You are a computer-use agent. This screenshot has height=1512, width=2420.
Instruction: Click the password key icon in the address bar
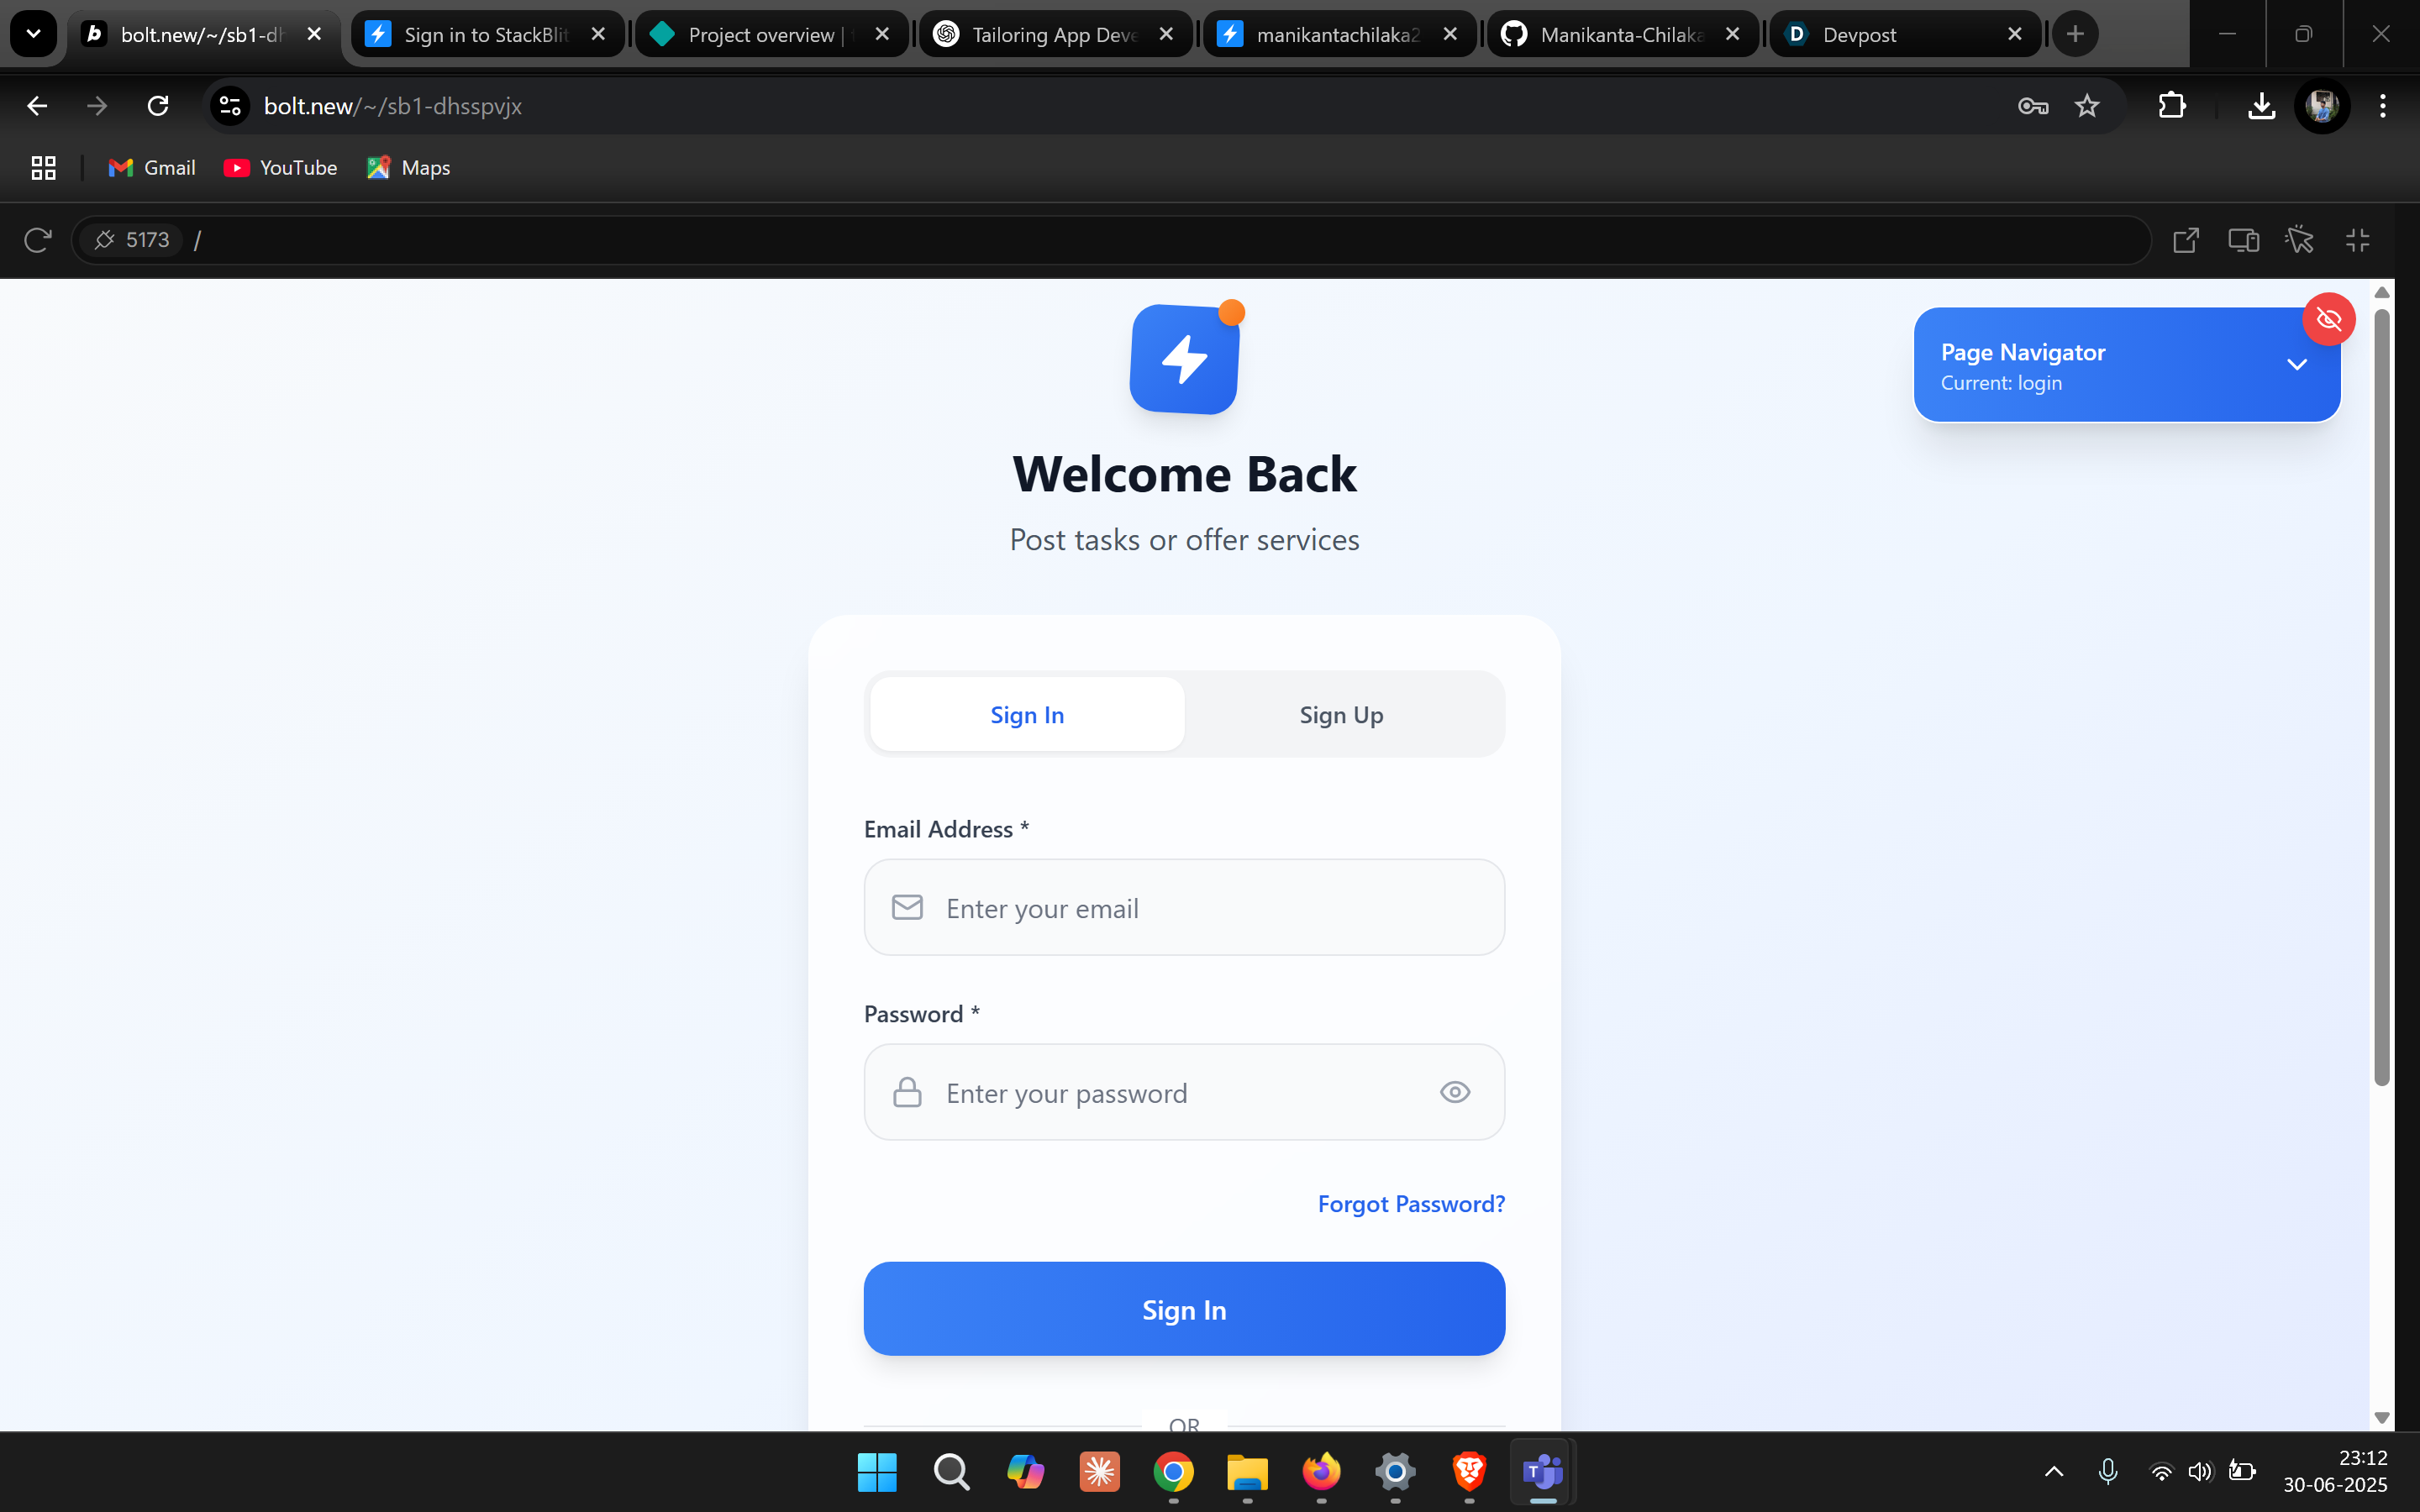click(x=2032, y=106)
